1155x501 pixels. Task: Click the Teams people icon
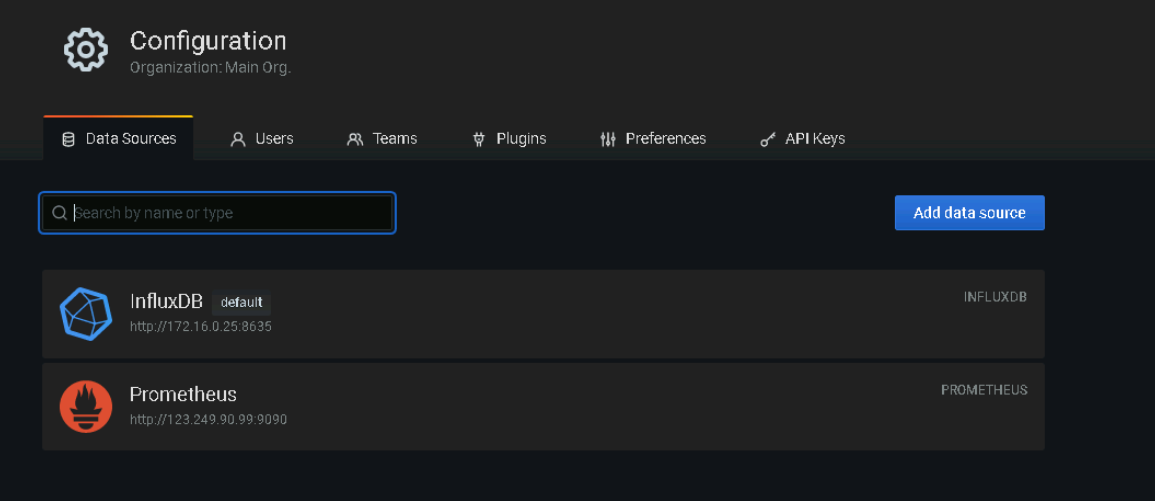[355, 139]
